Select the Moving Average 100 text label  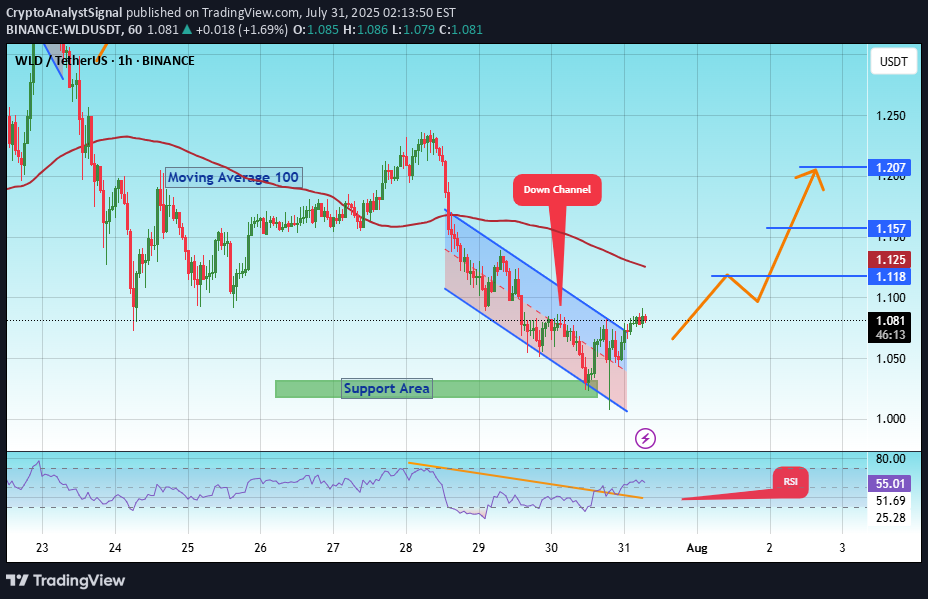tap(233, 177)
